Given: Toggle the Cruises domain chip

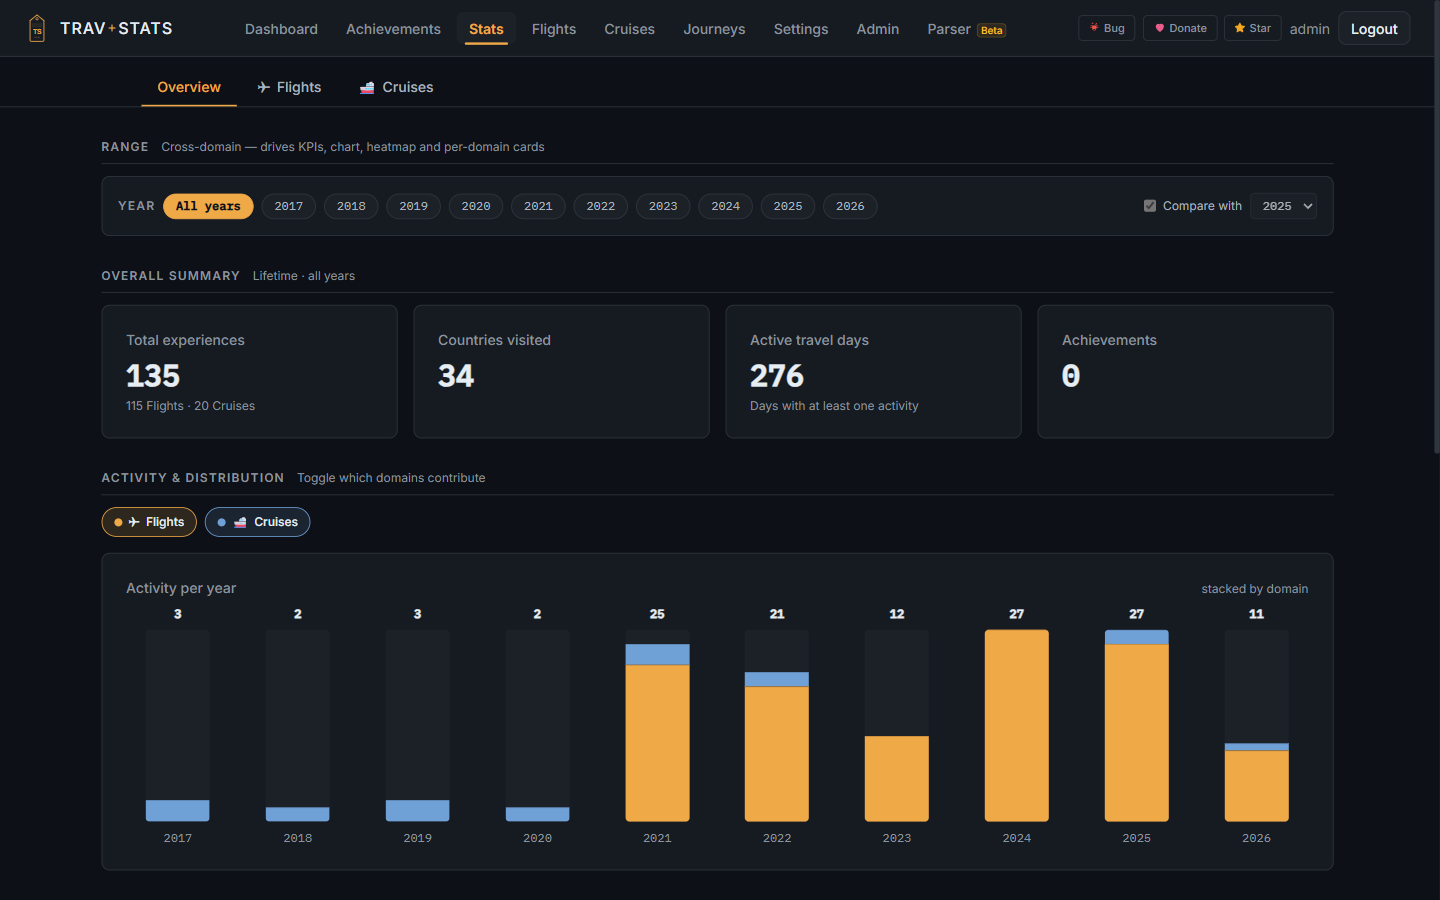Looking at the screenshot, I should (257, 522).
